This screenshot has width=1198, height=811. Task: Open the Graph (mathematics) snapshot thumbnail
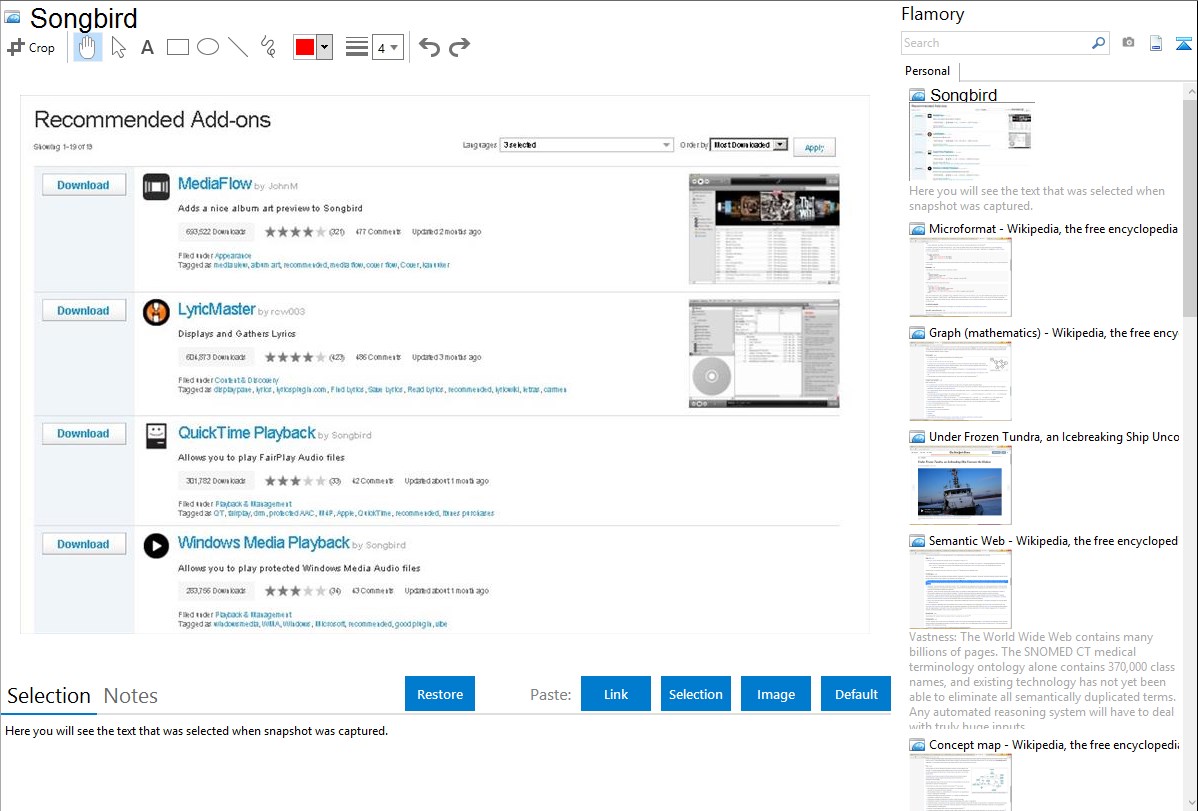tap(960, 381)
